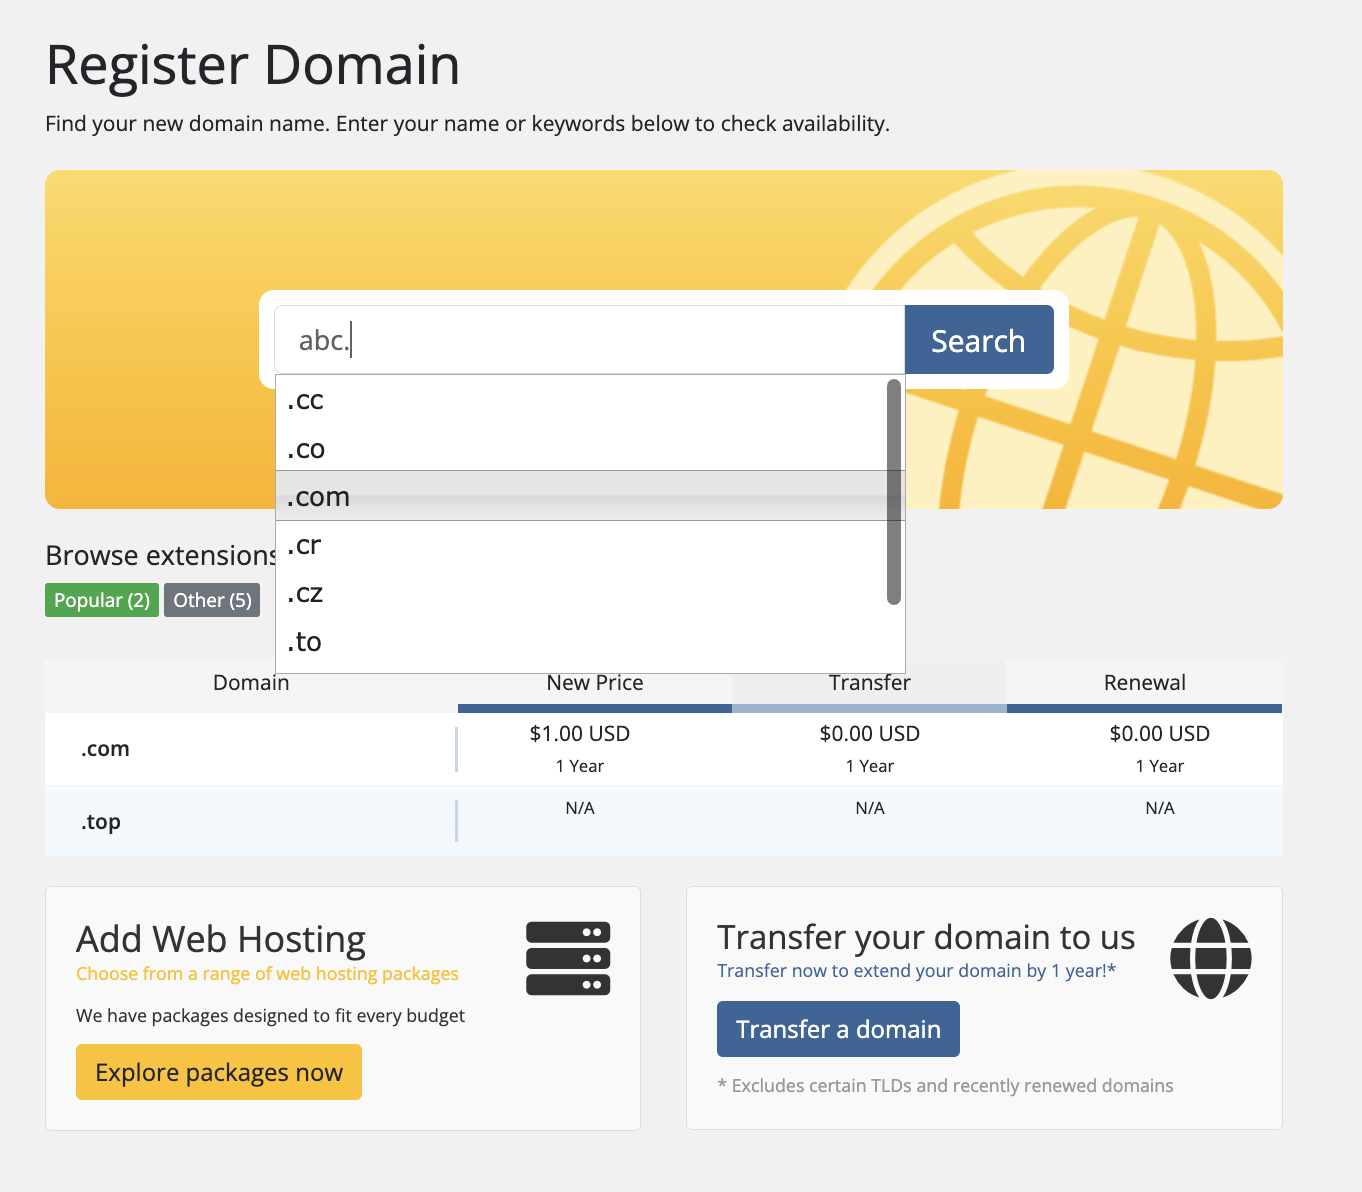Filter extensions by Other (5)

point(212,600)
